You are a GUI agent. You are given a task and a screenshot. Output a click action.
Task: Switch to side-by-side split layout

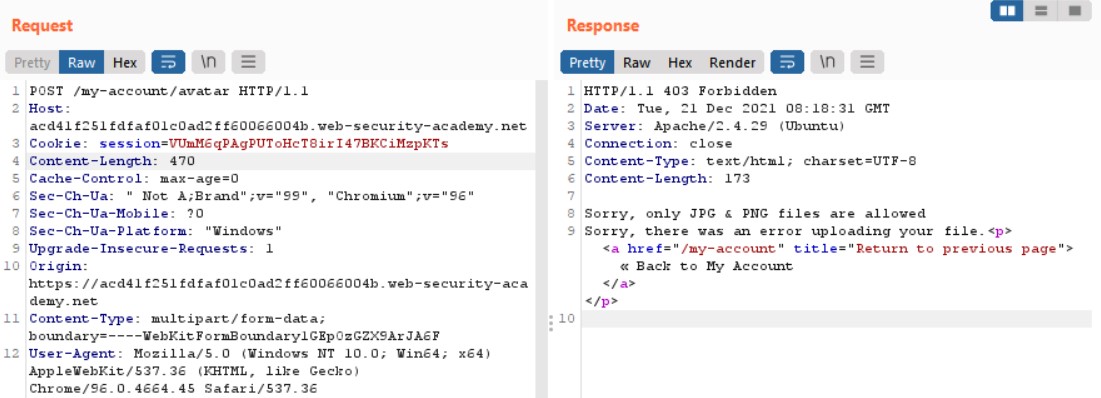1007,11
